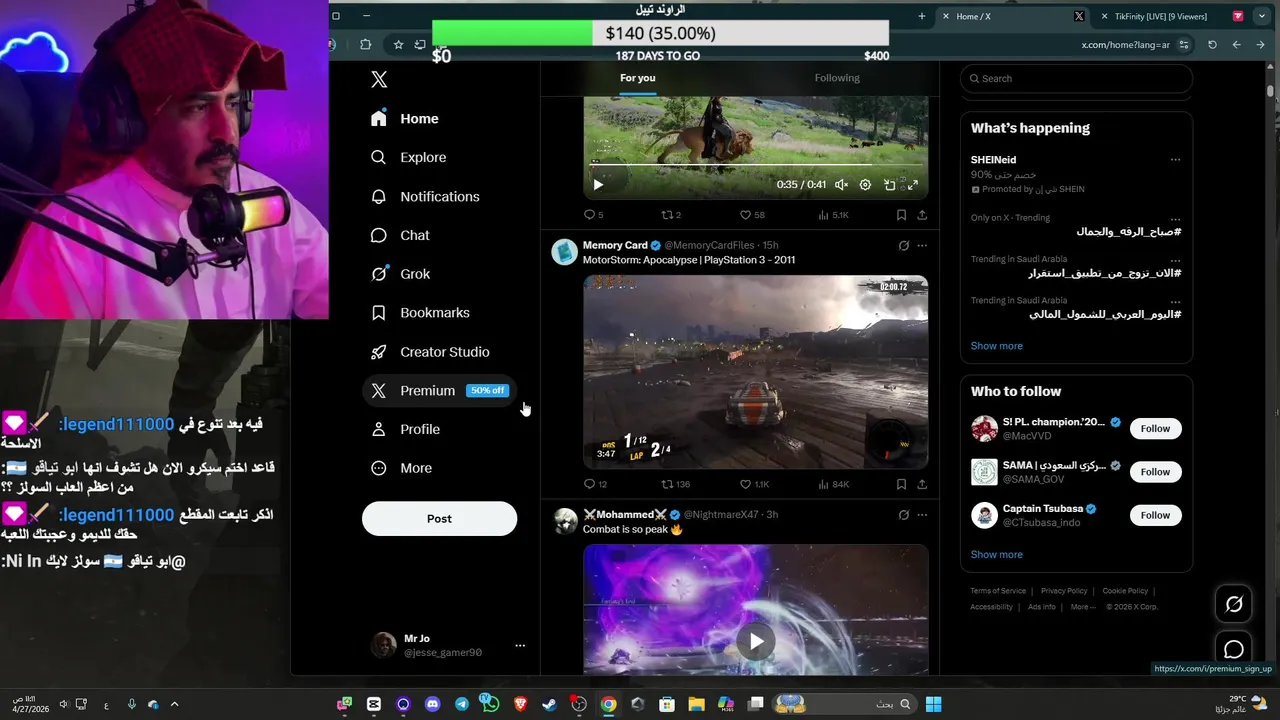1280x720 pixels.
Task: Show more in Who to follow
Action: tap(996, 554)
